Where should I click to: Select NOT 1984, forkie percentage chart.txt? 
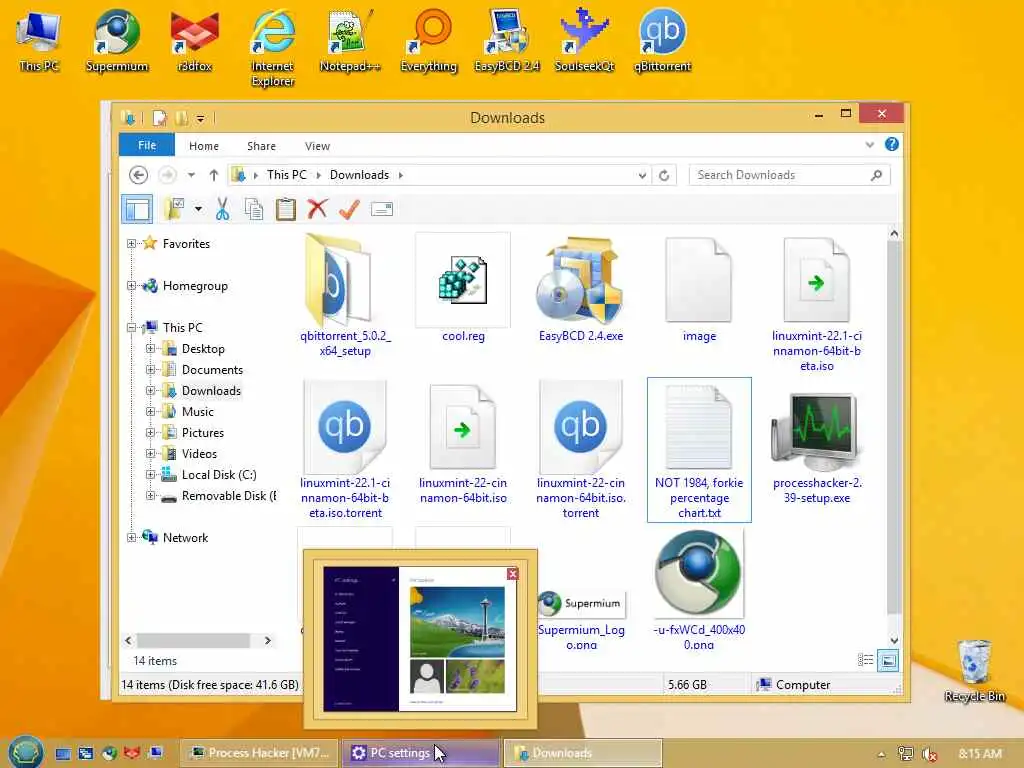[x=699, y=450]
